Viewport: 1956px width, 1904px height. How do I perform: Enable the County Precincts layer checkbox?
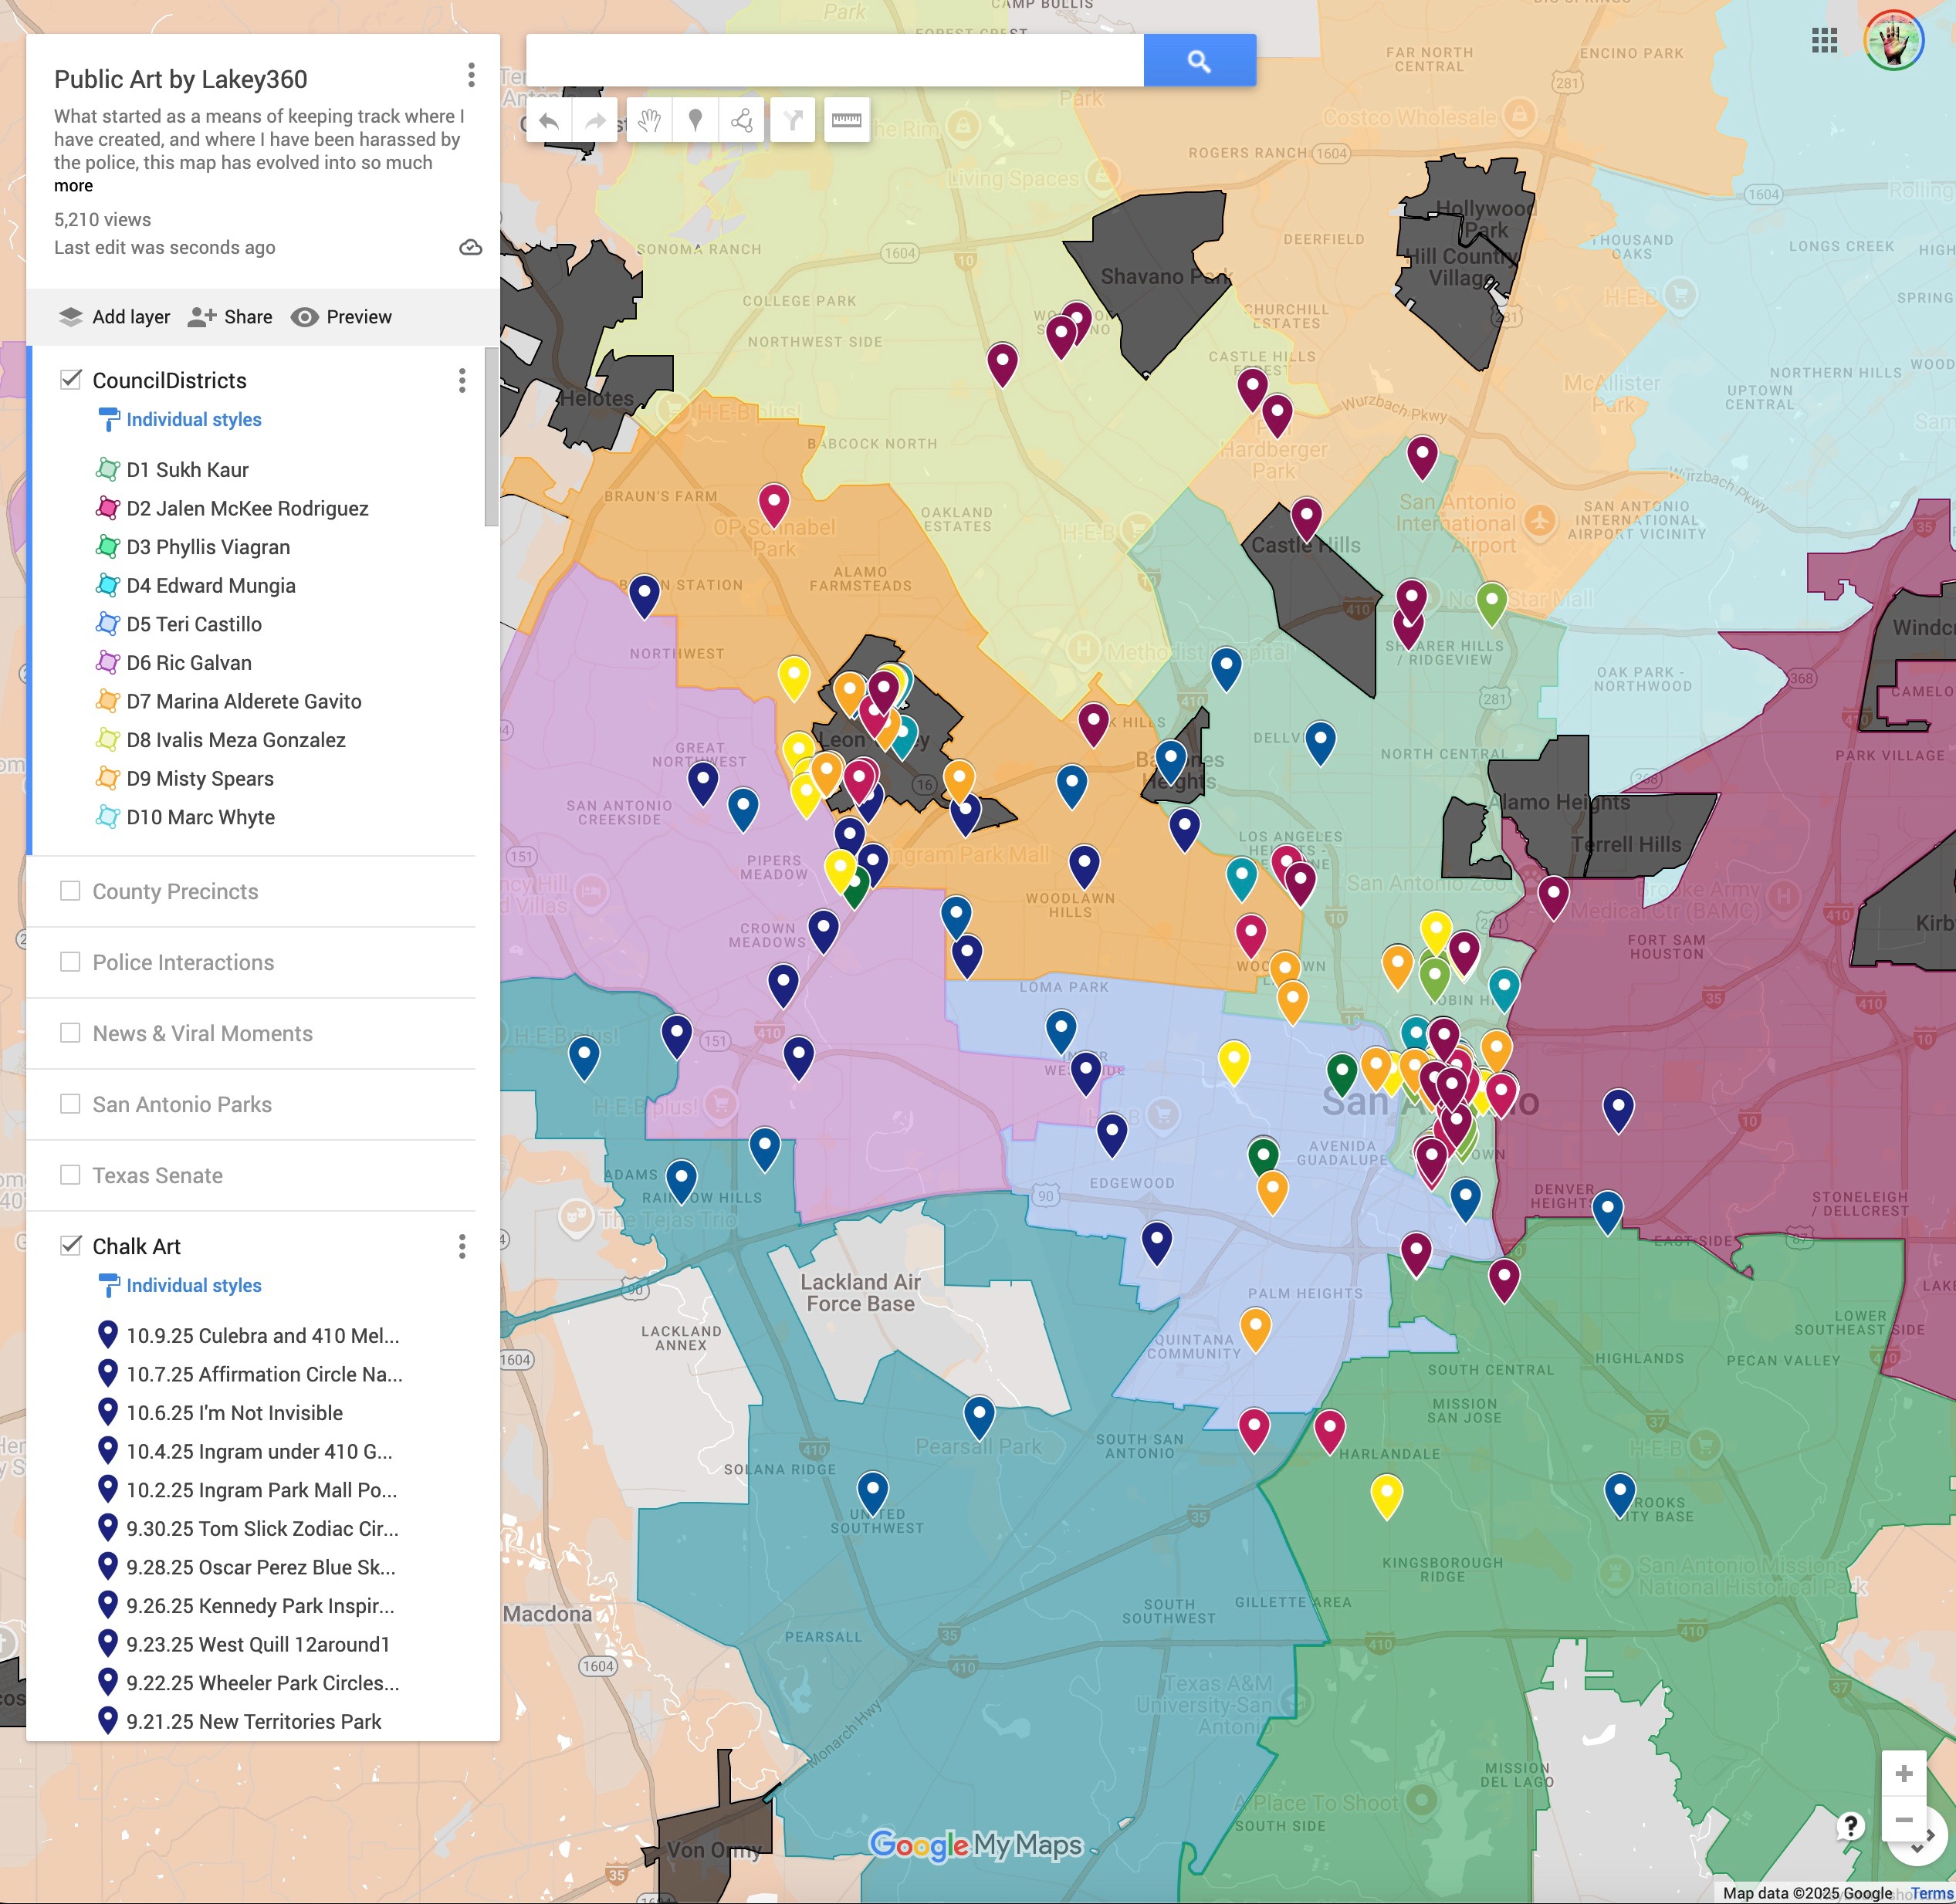click(70, 890)
